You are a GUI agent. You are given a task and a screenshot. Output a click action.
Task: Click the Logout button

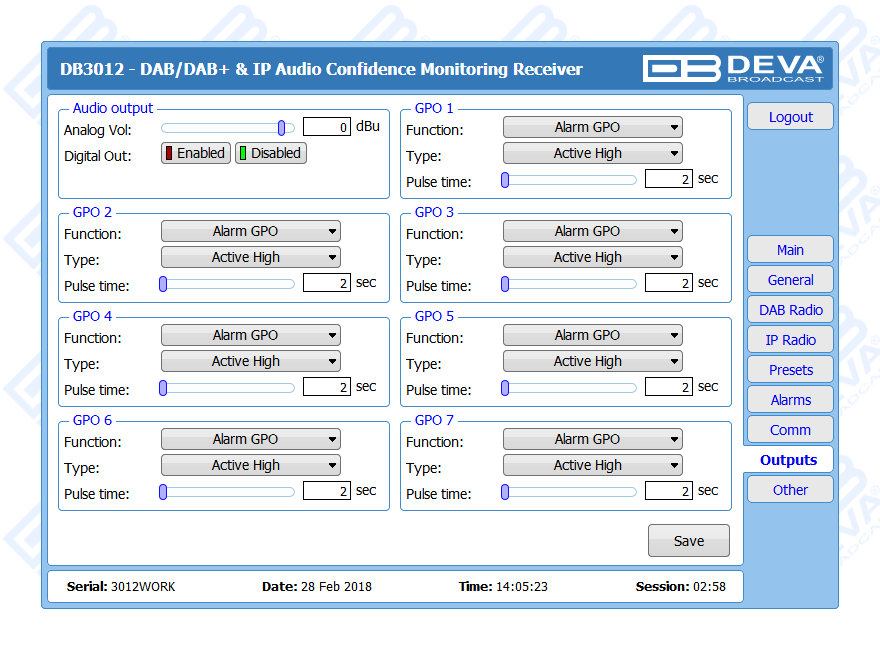tap(790, 117)
